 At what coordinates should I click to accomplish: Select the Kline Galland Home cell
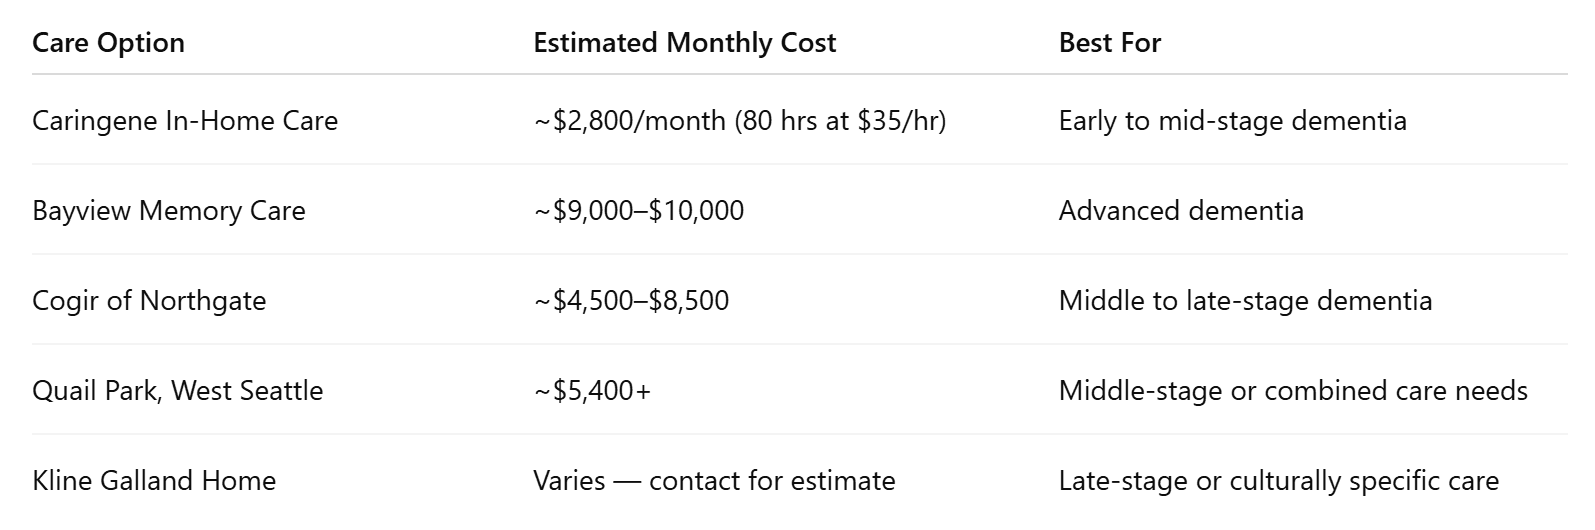pyautogui.click(x=154, y=481)
